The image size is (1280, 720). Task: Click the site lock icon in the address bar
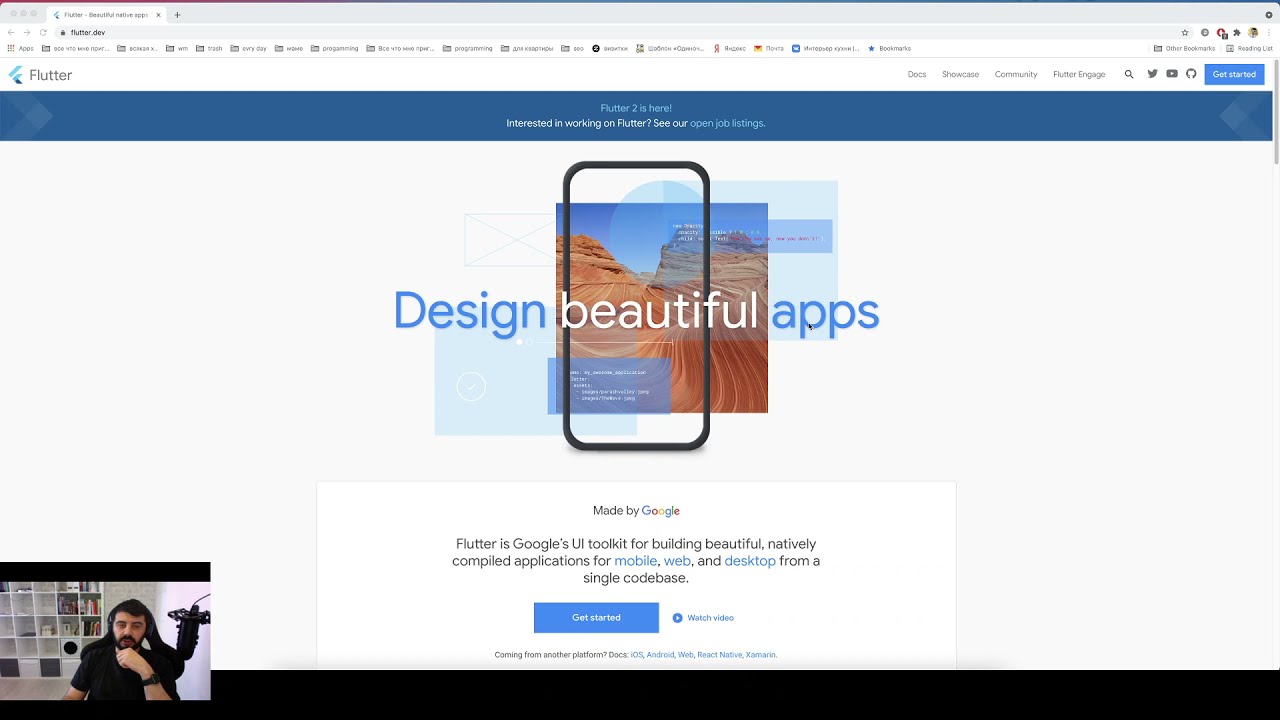click(x=62, y=32)
